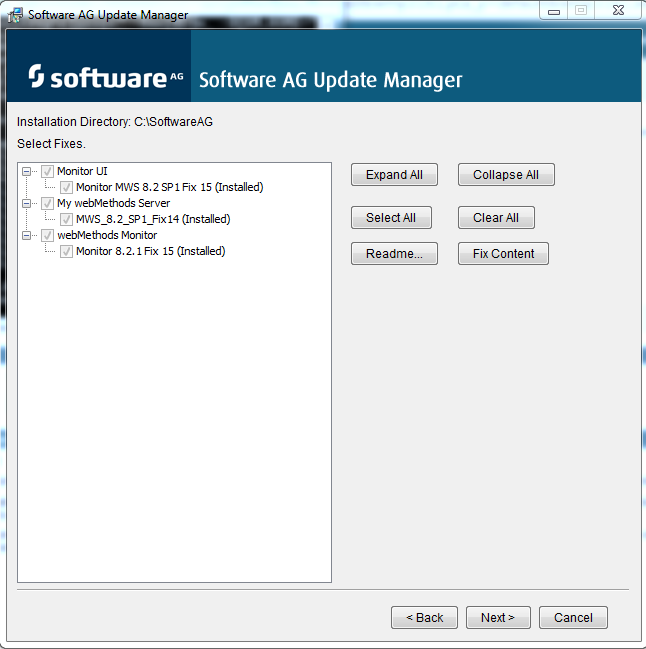Choose Select All fixes

click(391, 218)
